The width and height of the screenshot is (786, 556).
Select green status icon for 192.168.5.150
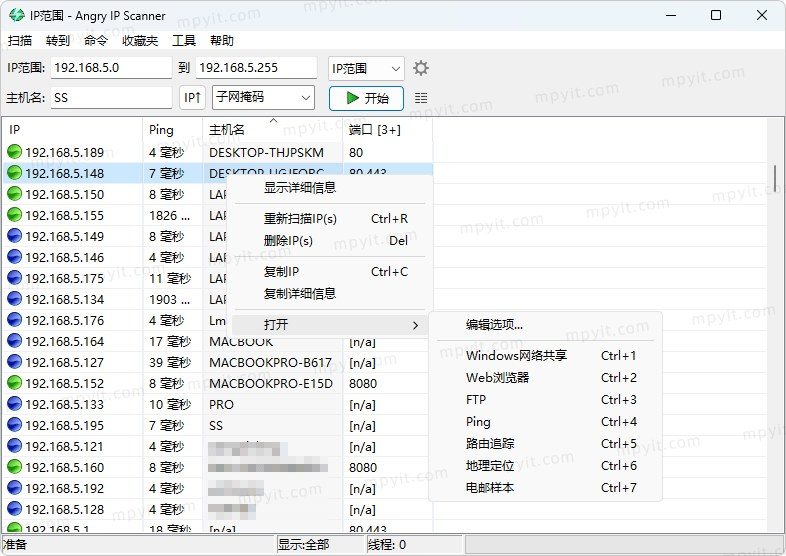[15, 194]
